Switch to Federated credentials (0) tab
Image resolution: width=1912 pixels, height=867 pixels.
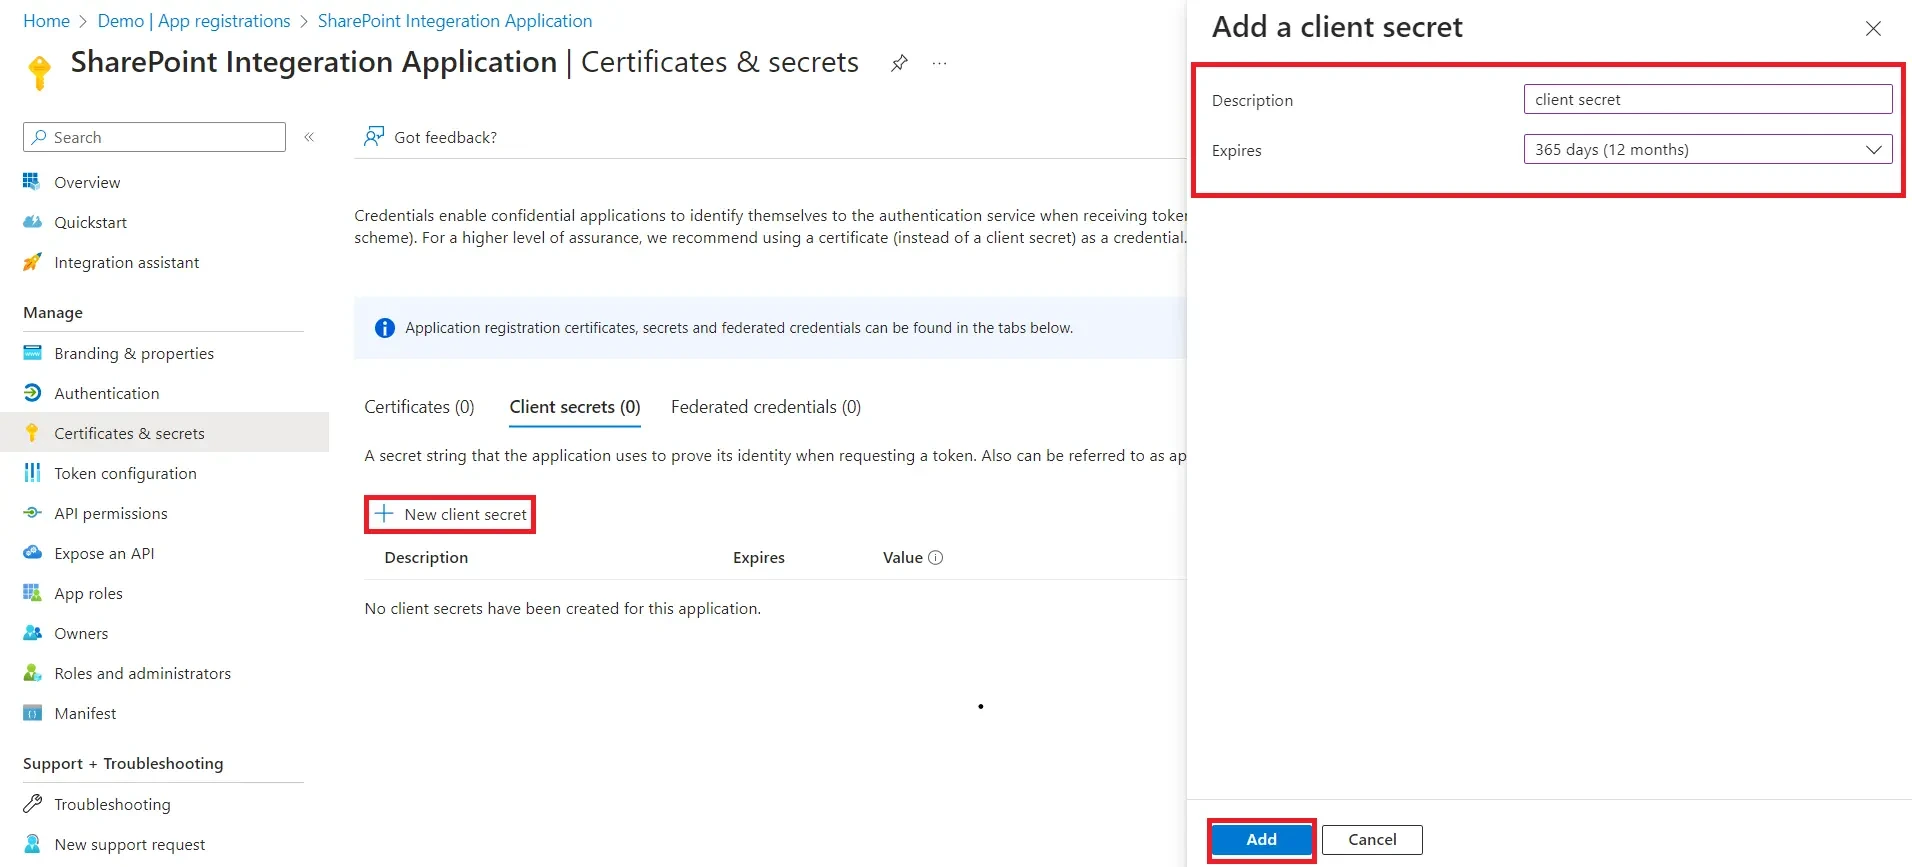pyautogui.click(x=765, y=407)
